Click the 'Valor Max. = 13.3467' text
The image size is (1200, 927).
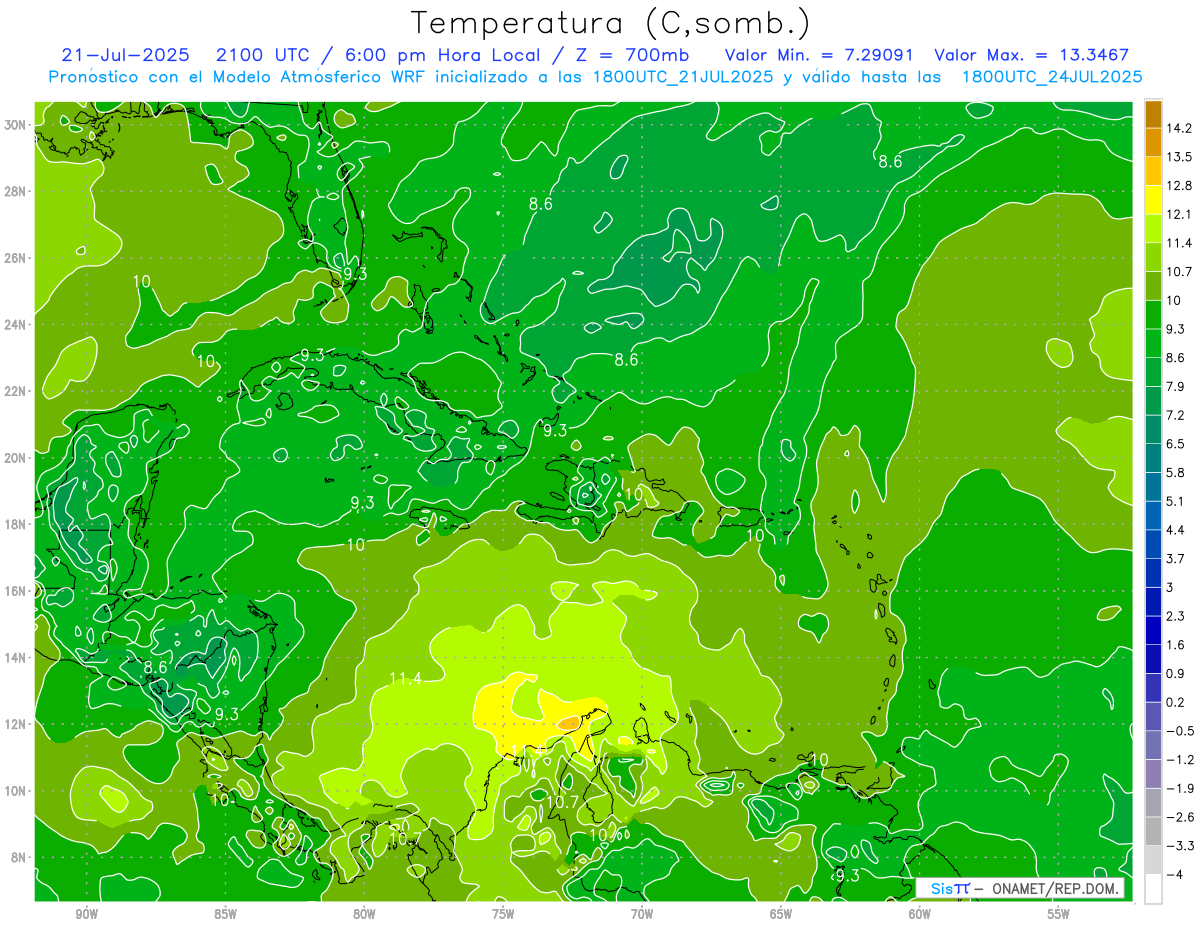(1032, 55)
